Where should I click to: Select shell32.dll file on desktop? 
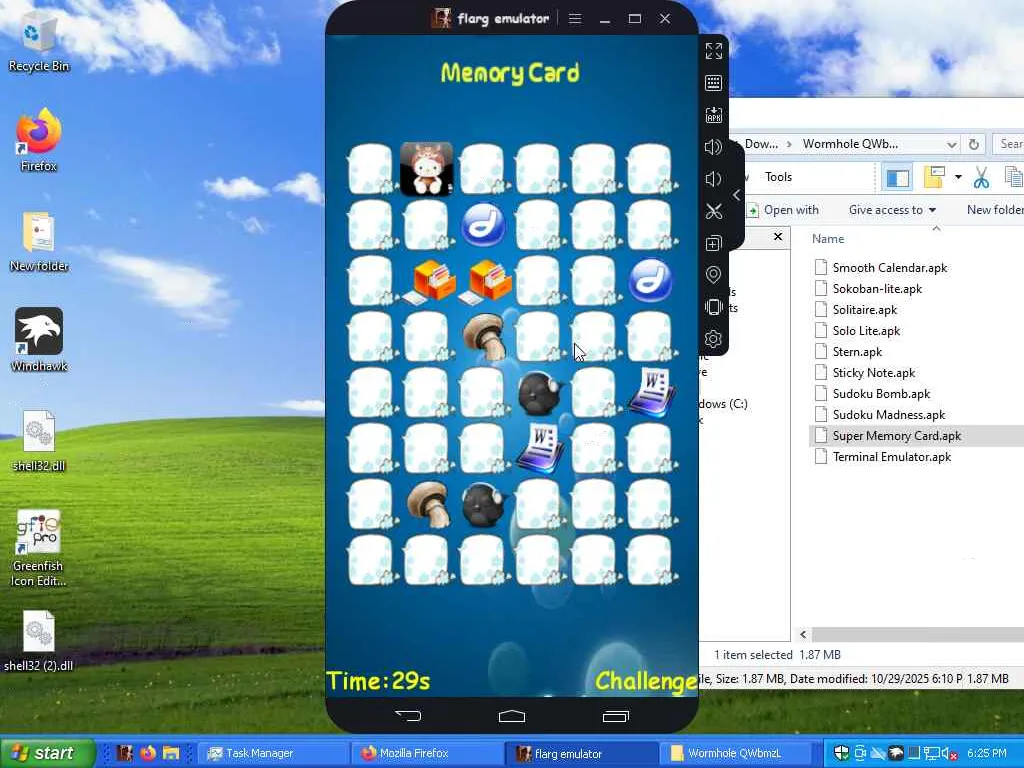click(39, 441)
